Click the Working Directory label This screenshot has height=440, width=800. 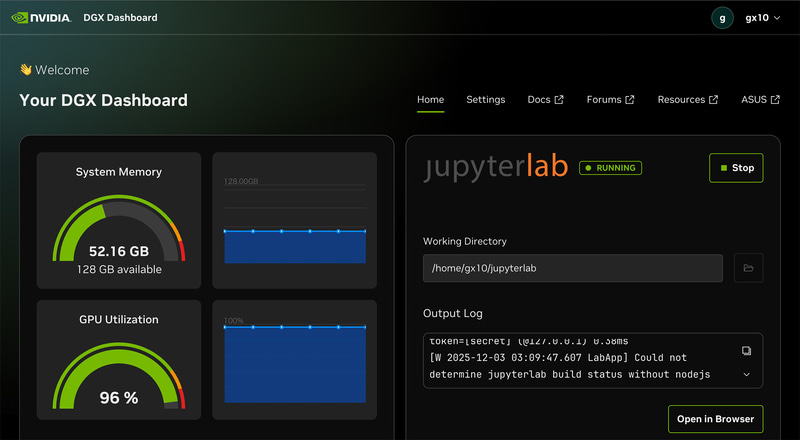[x=465, y=241]
